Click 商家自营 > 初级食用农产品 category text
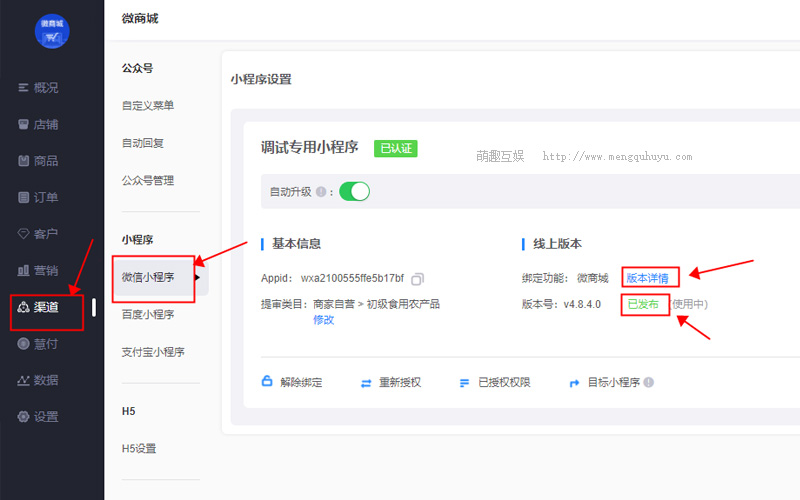This screenshot has height=500, width=800. [x=377, y=304]
